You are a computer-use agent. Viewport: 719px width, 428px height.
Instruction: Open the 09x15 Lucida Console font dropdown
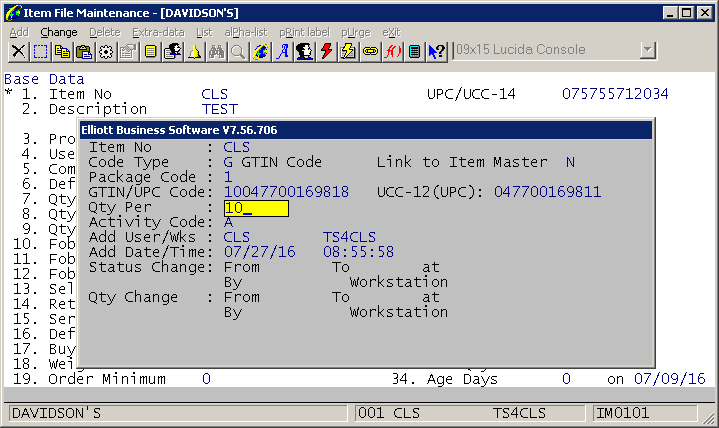click(x=647, y=50)
